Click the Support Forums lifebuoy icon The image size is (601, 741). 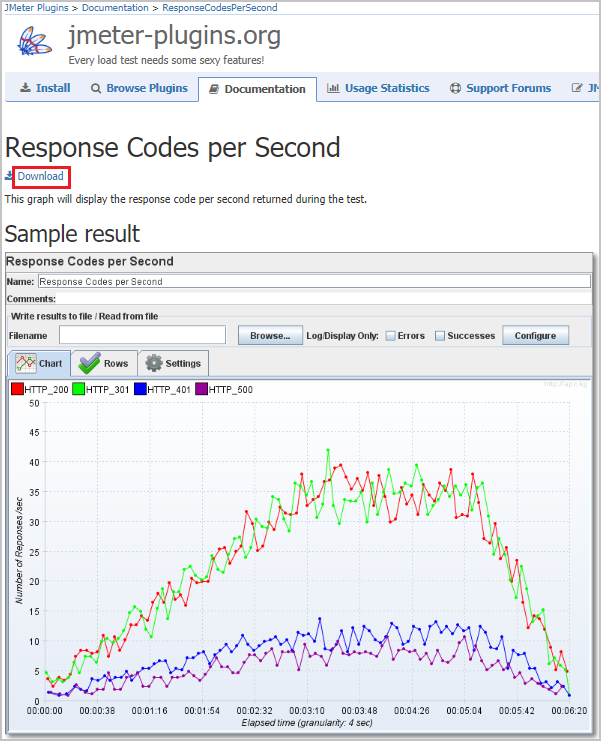[455, 88]
